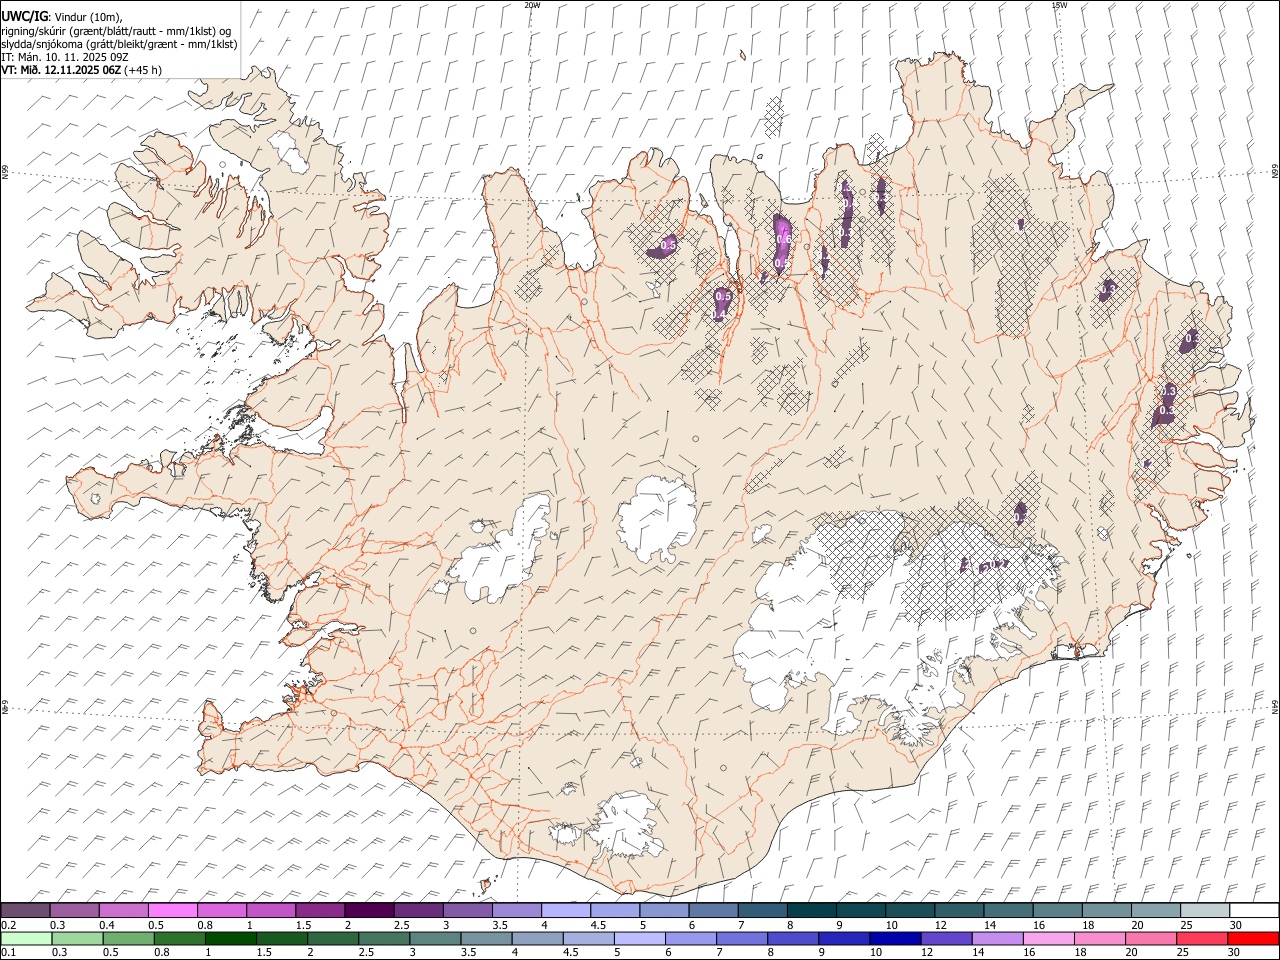
Task: Click the '0.2' label on the top legend
Action: (9, 925)
